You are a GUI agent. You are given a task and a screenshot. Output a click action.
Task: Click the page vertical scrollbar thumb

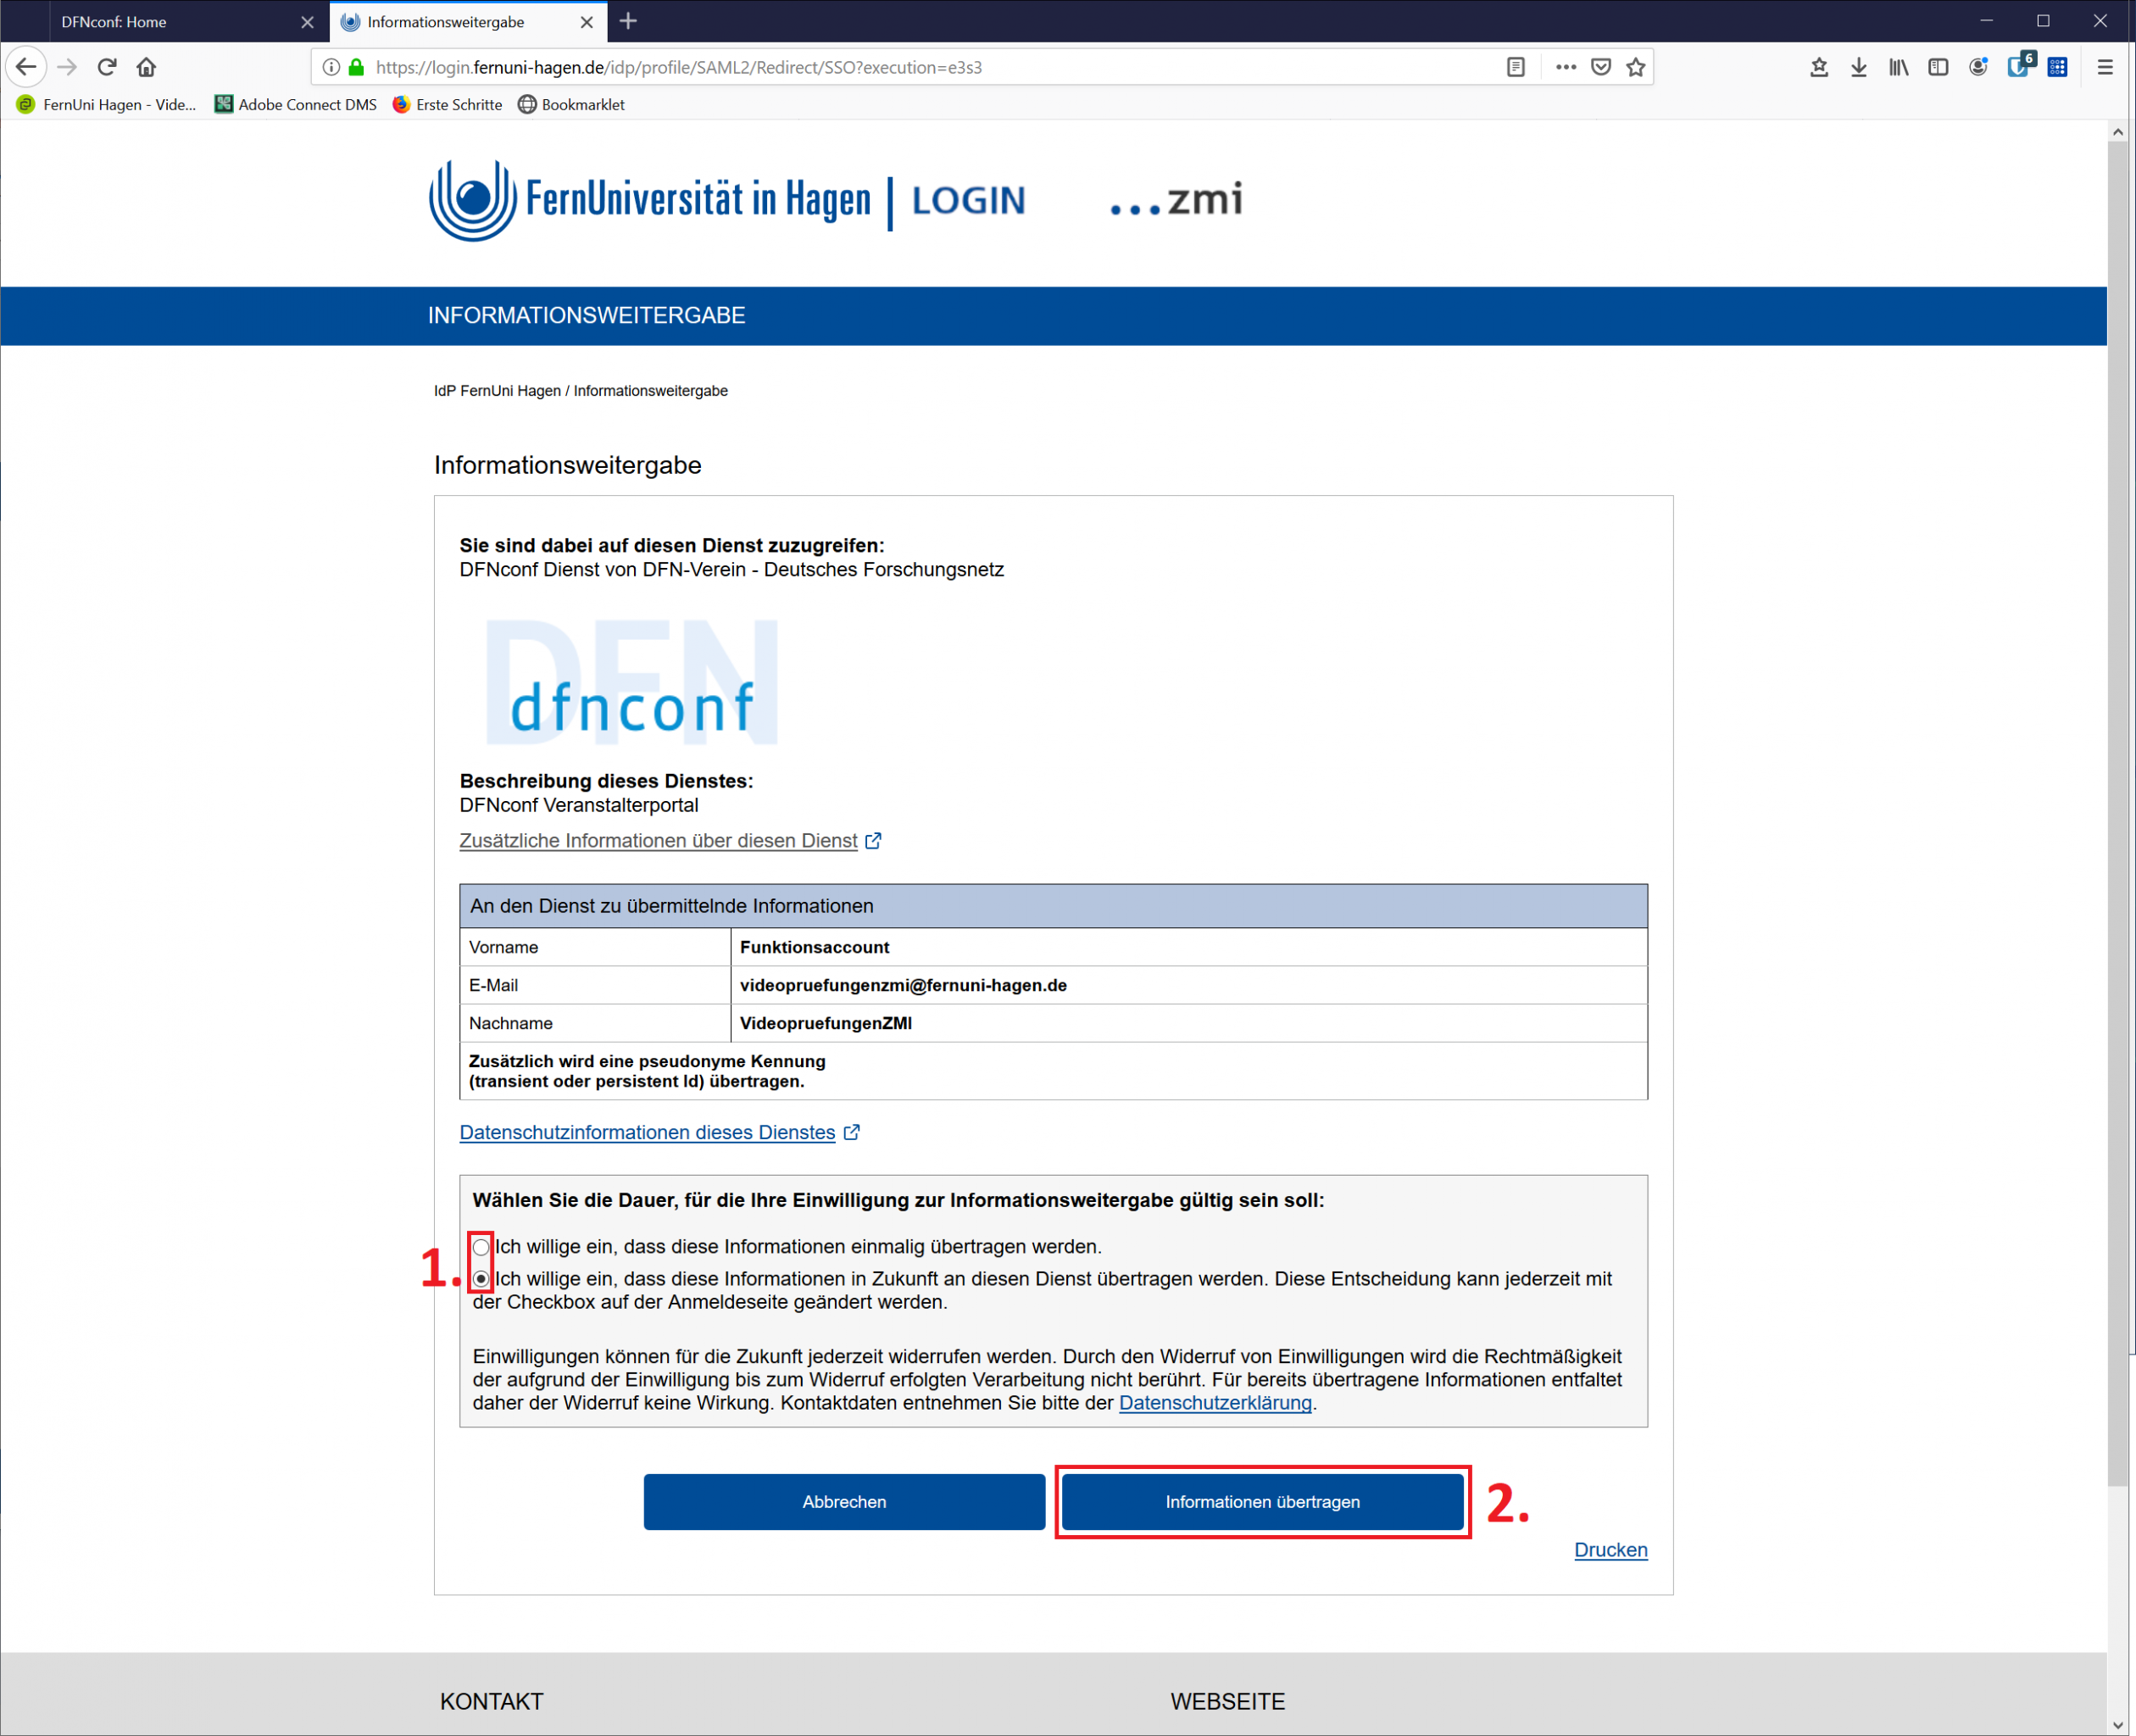2117,812
